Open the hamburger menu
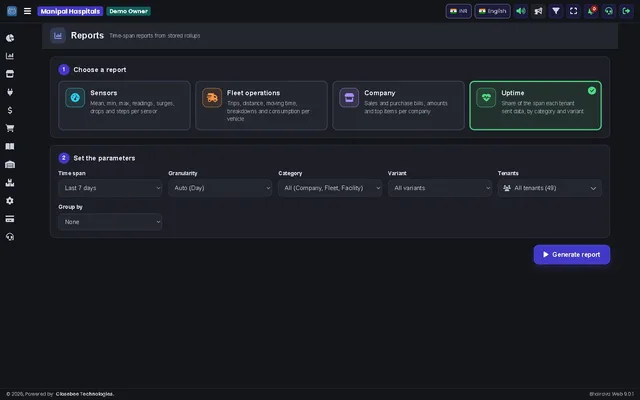640x400 pixels. point(27,11)
